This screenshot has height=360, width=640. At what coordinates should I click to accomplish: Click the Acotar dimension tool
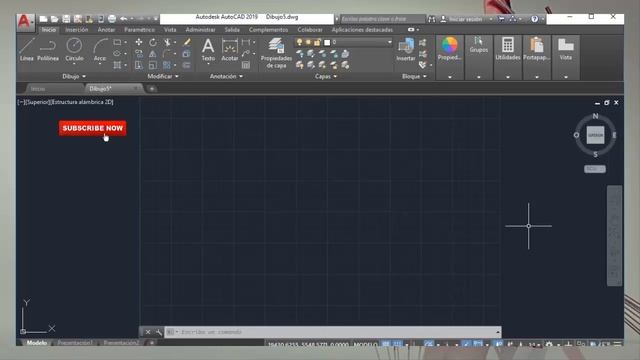229,50
